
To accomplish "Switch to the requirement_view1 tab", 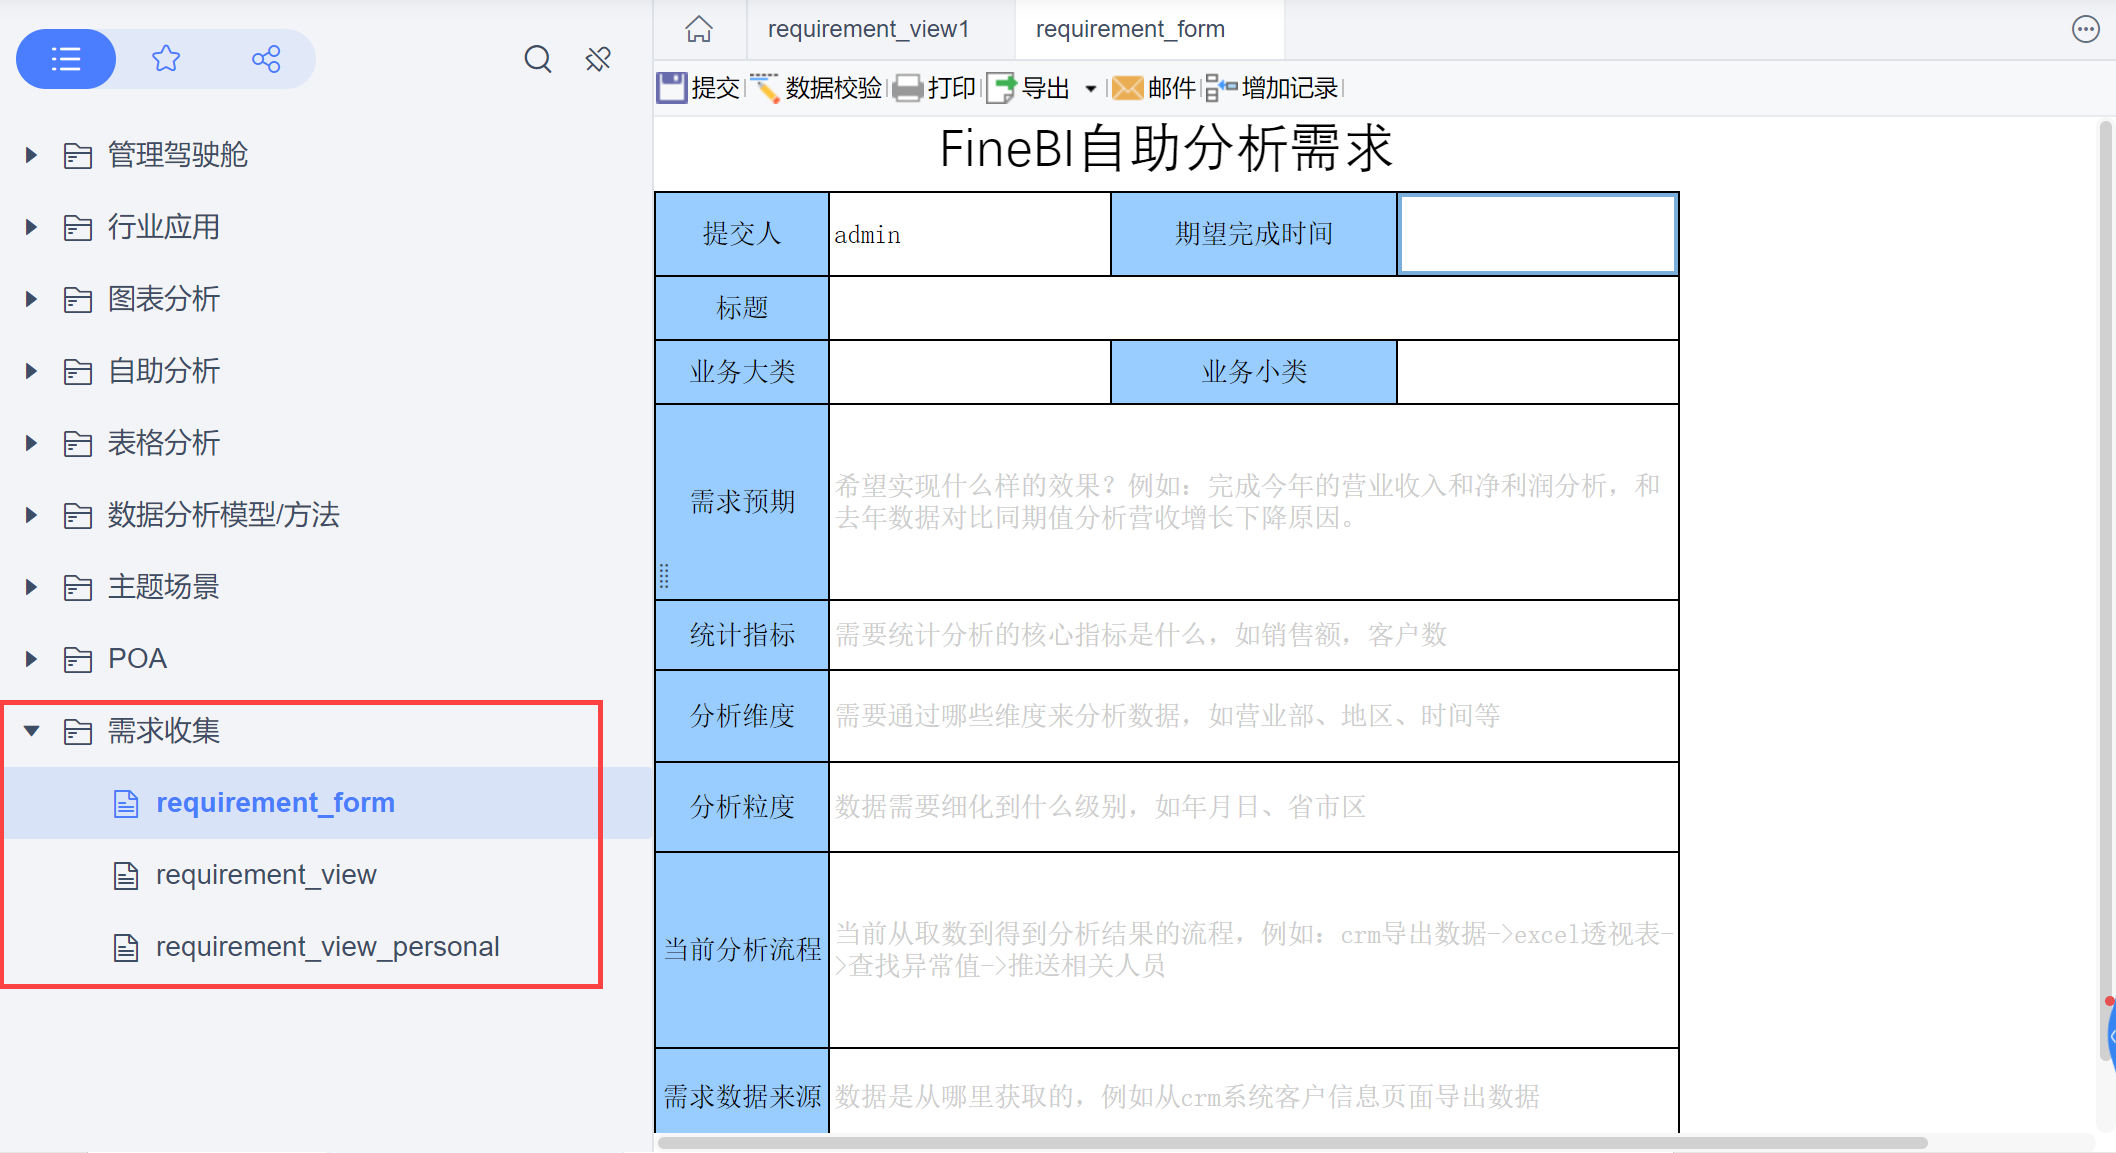I will click(x=868, y=29).
